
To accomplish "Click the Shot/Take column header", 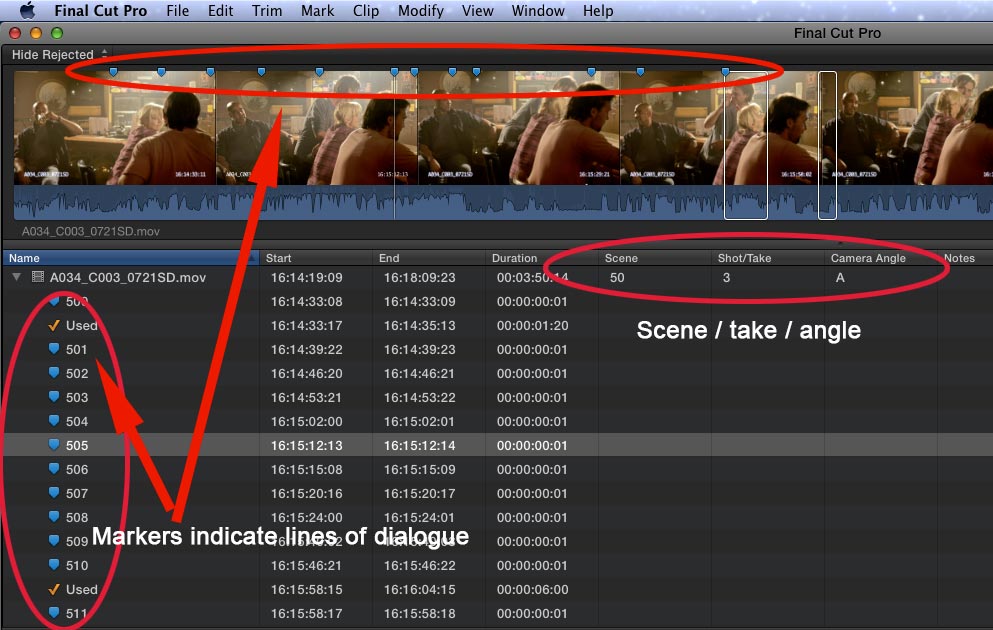I will (768, 258).
